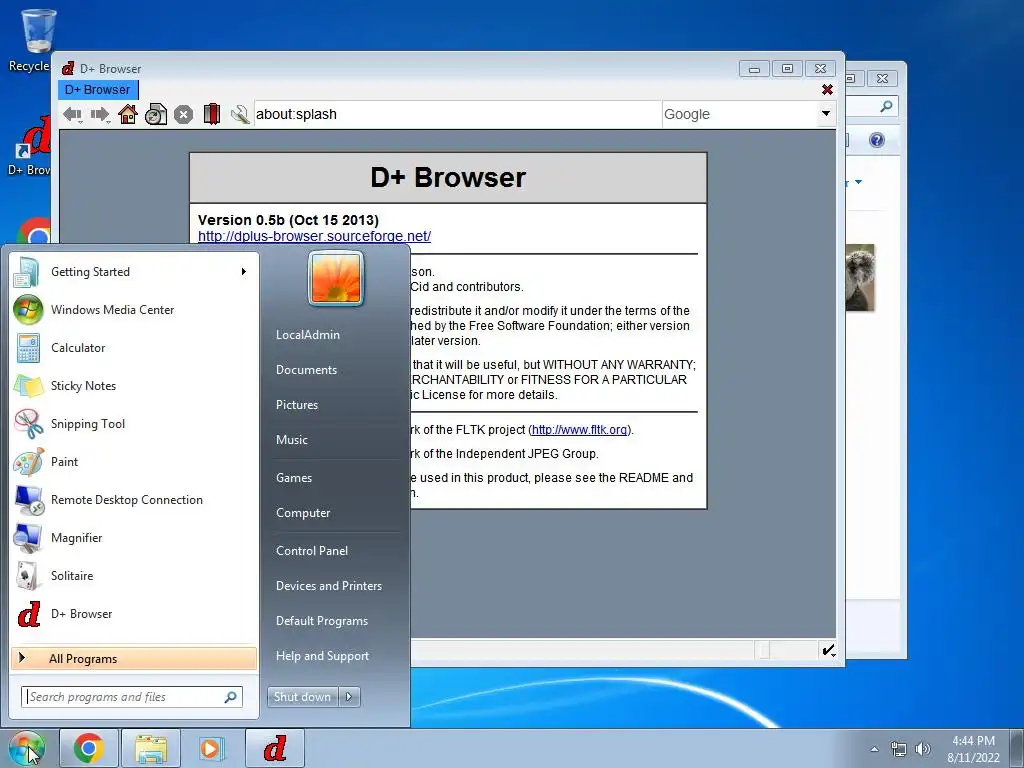This screenshot has width=1024, height=768.
Task: Stop loading with the round X icon
Action: pos(184,115)
